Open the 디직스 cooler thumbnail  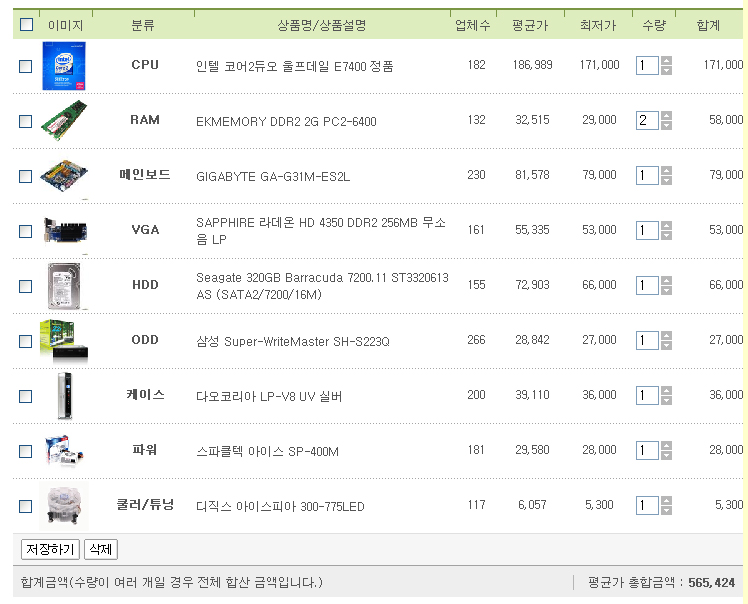(64, 506)
